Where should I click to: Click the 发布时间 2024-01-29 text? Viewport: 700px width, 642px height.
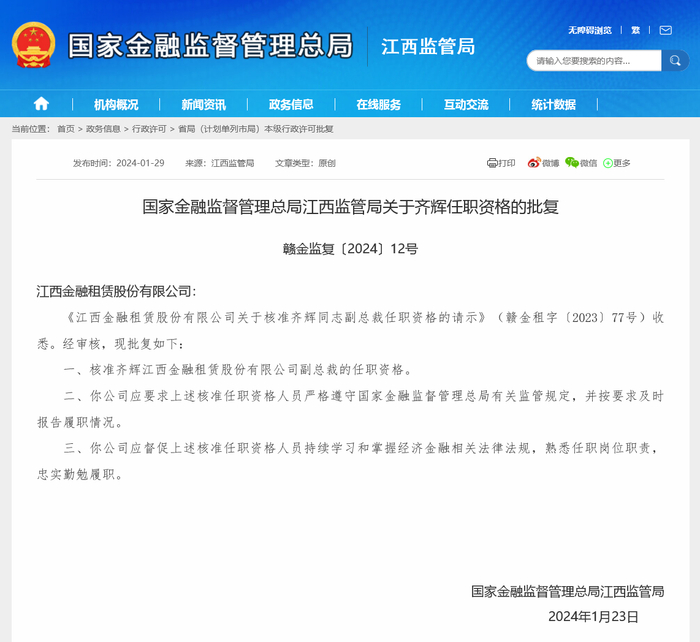point(119,163)
